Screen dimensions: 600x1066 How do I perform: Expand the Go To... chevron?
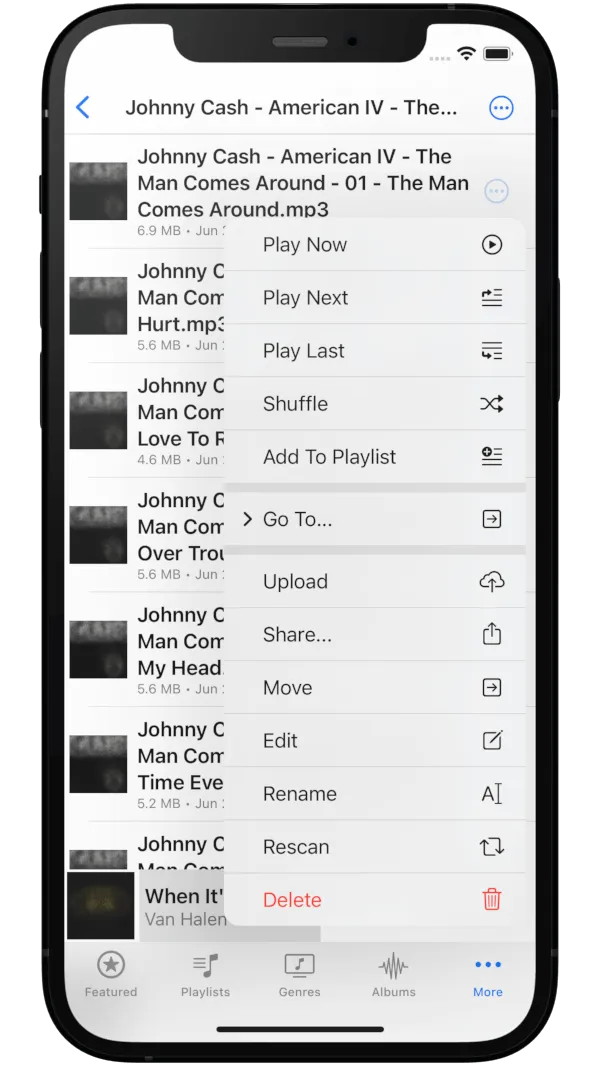247,519
